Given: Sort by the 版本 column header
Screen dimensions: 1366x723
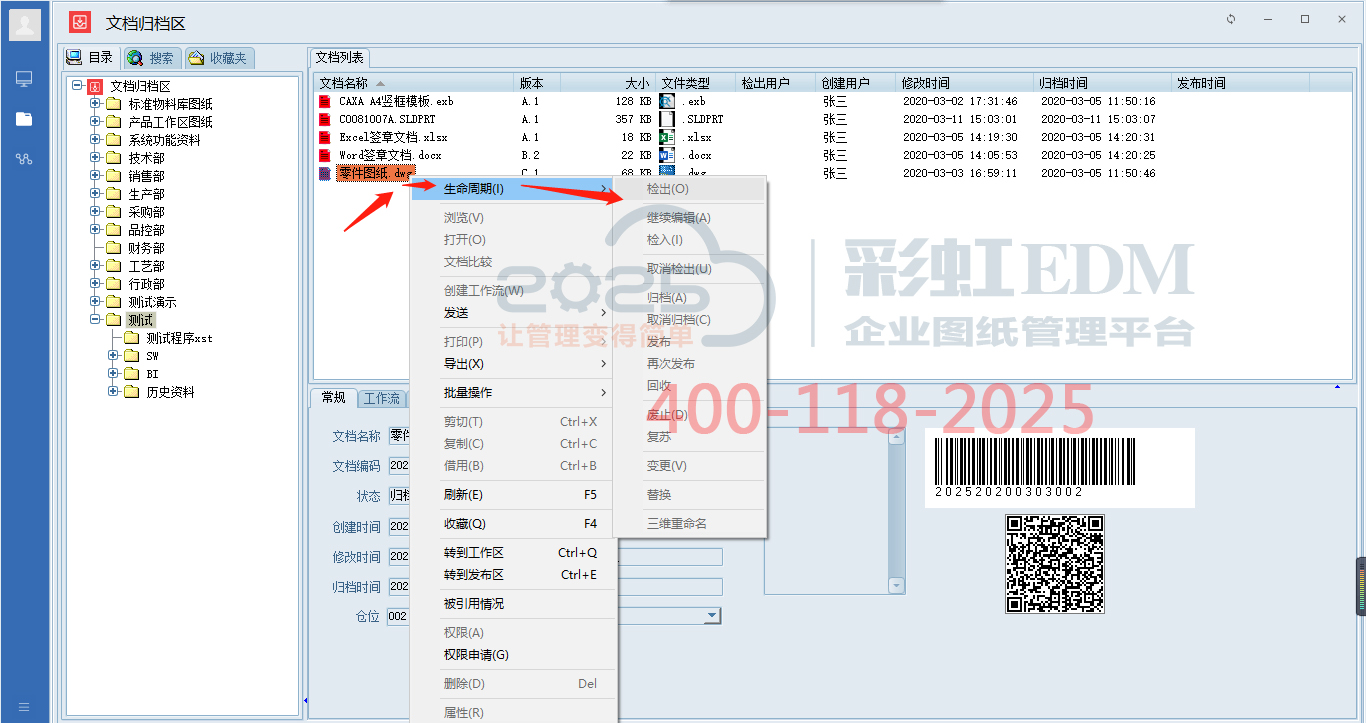Looking at the screenshot, I should tap(537, 83).
